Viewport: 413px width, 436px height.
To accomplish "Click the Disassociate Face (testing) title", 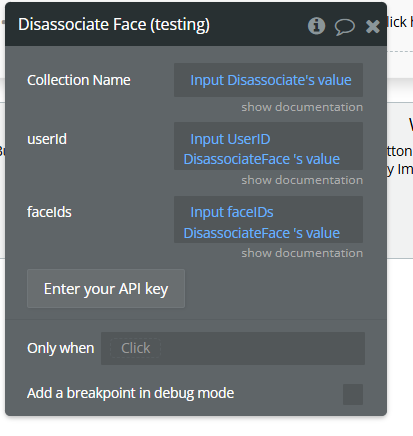I will click(114, 24).
